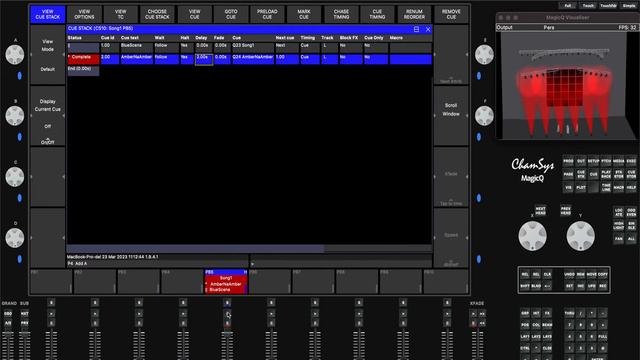Open the CUE STOR cue store key
This screenshot has height=360, width=640.
point(631,174)
